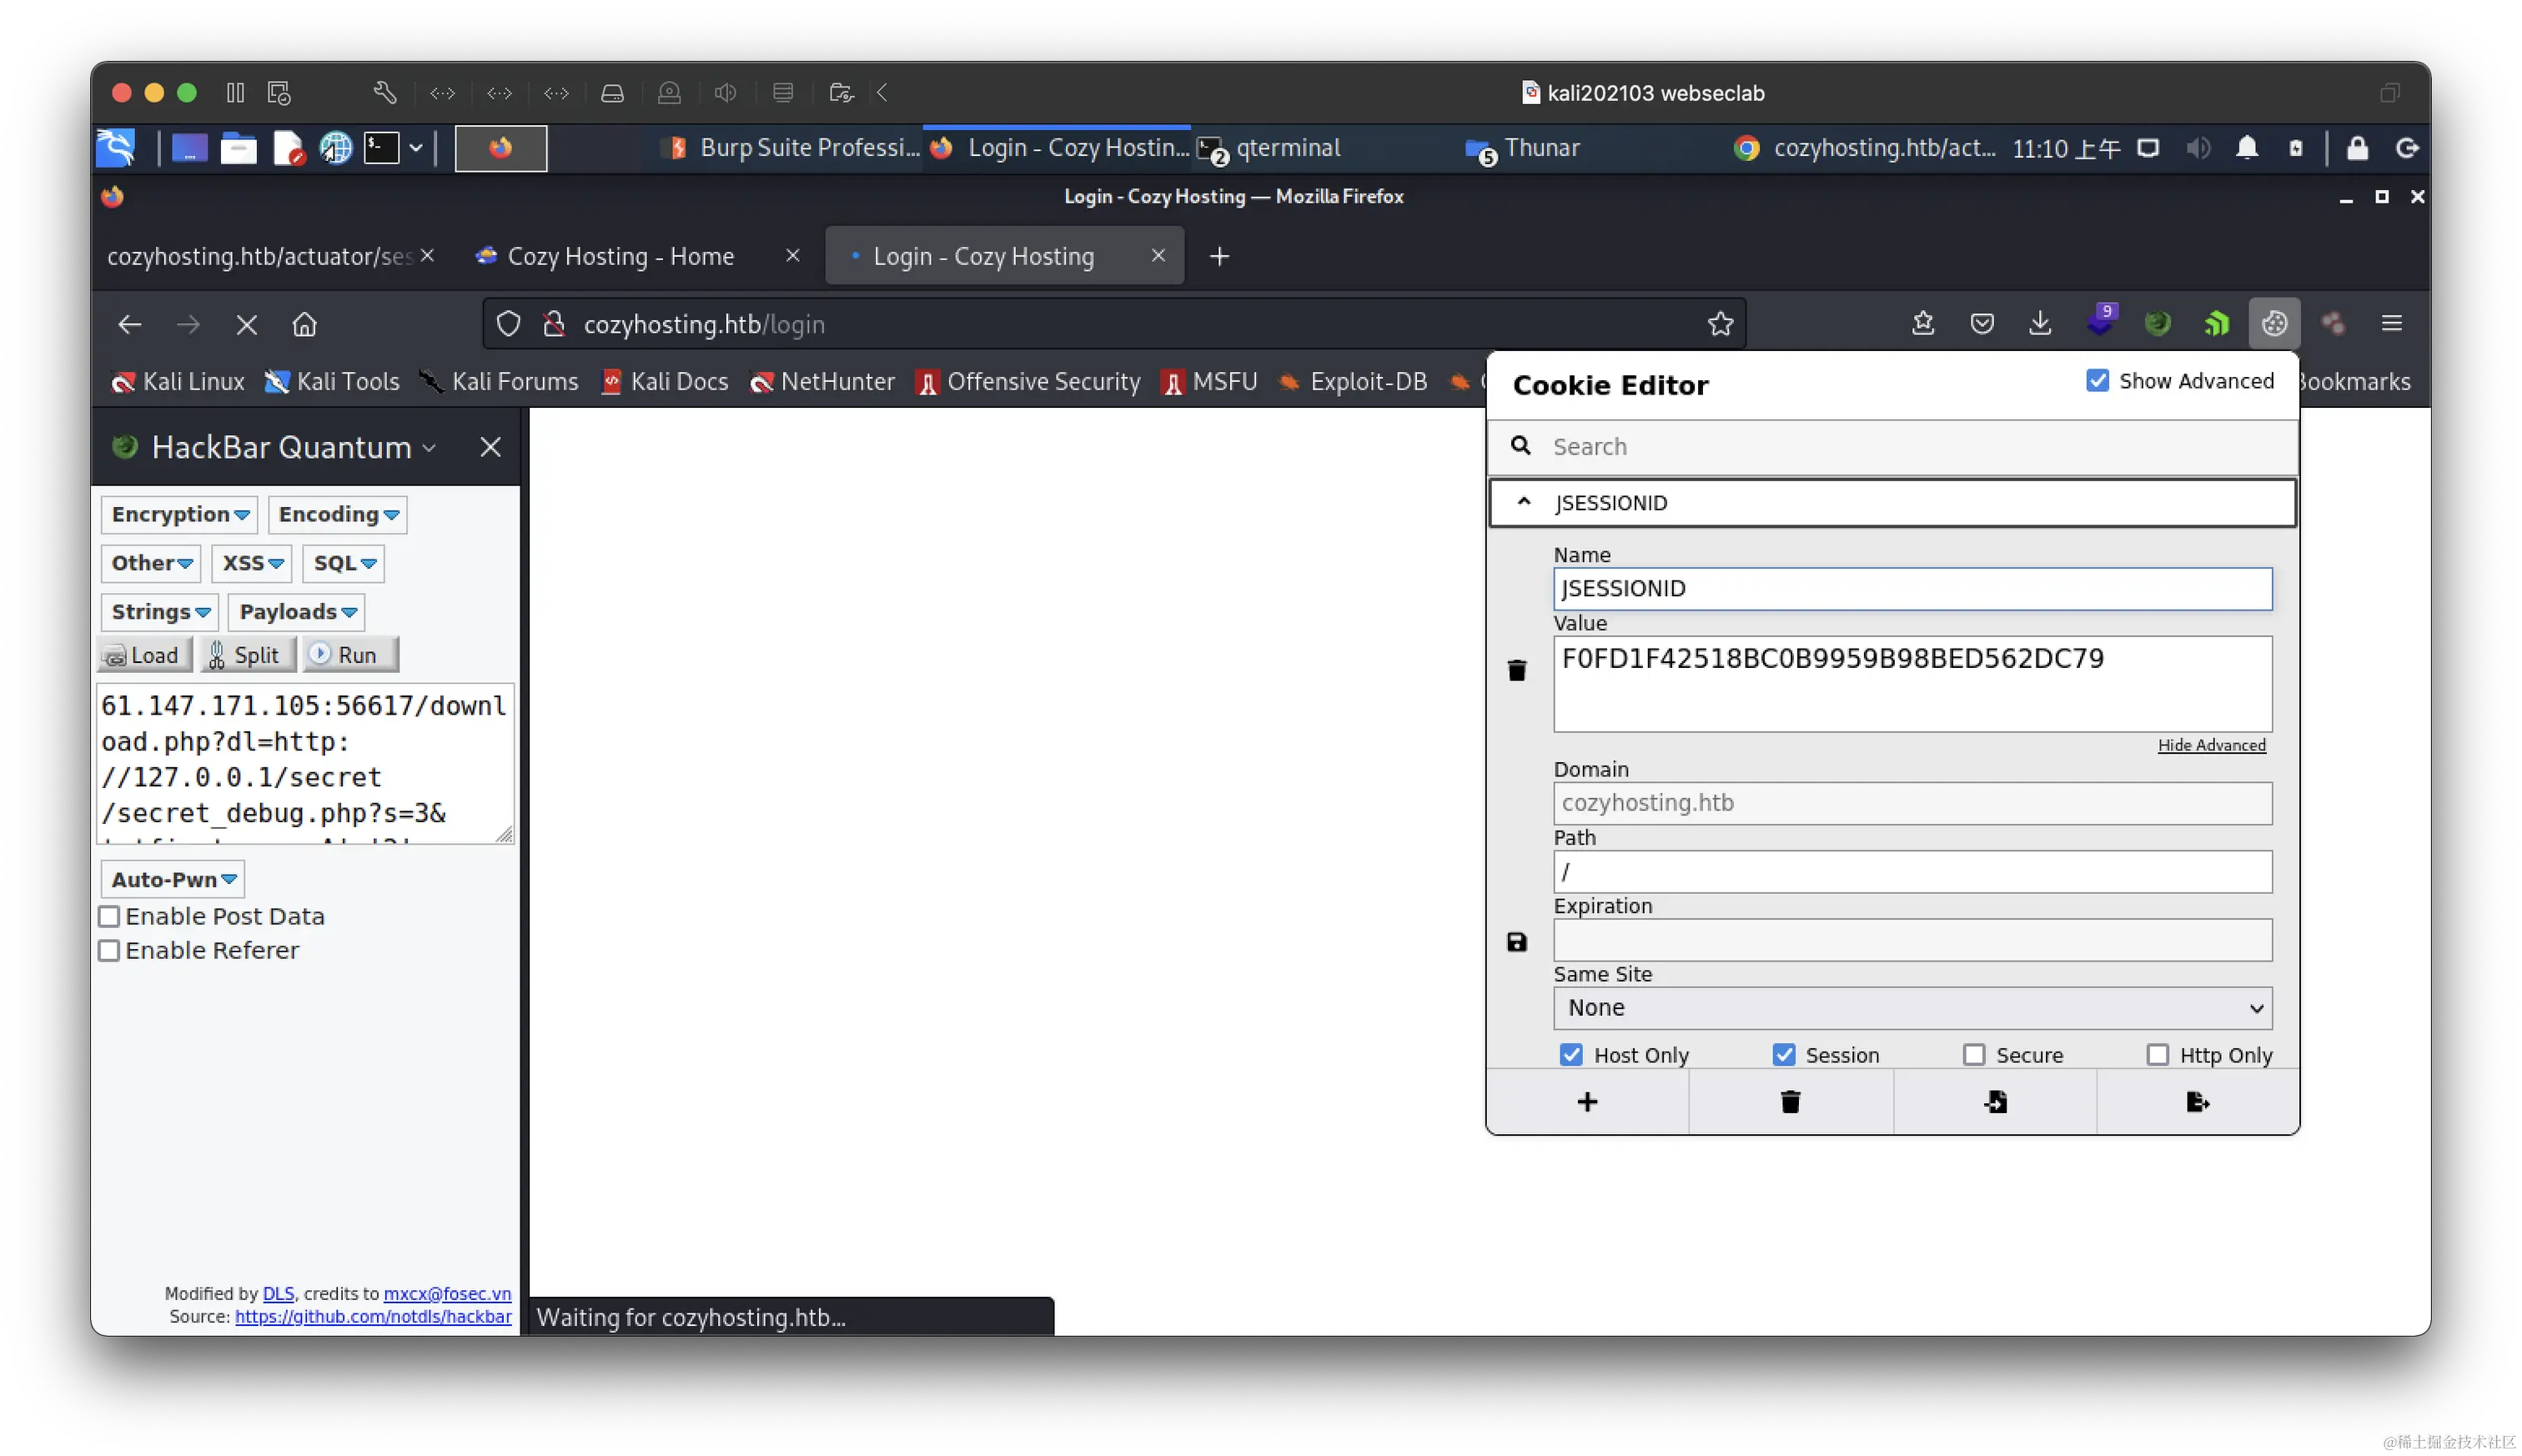Tick the Enable Post Data checkbox
This screenshot has width=2522, height=1456.
109,916
